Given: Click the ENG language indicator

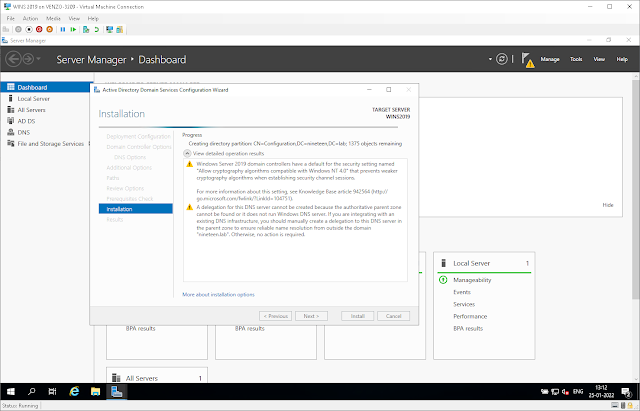Looking at the screenshot, I should 578,392.
